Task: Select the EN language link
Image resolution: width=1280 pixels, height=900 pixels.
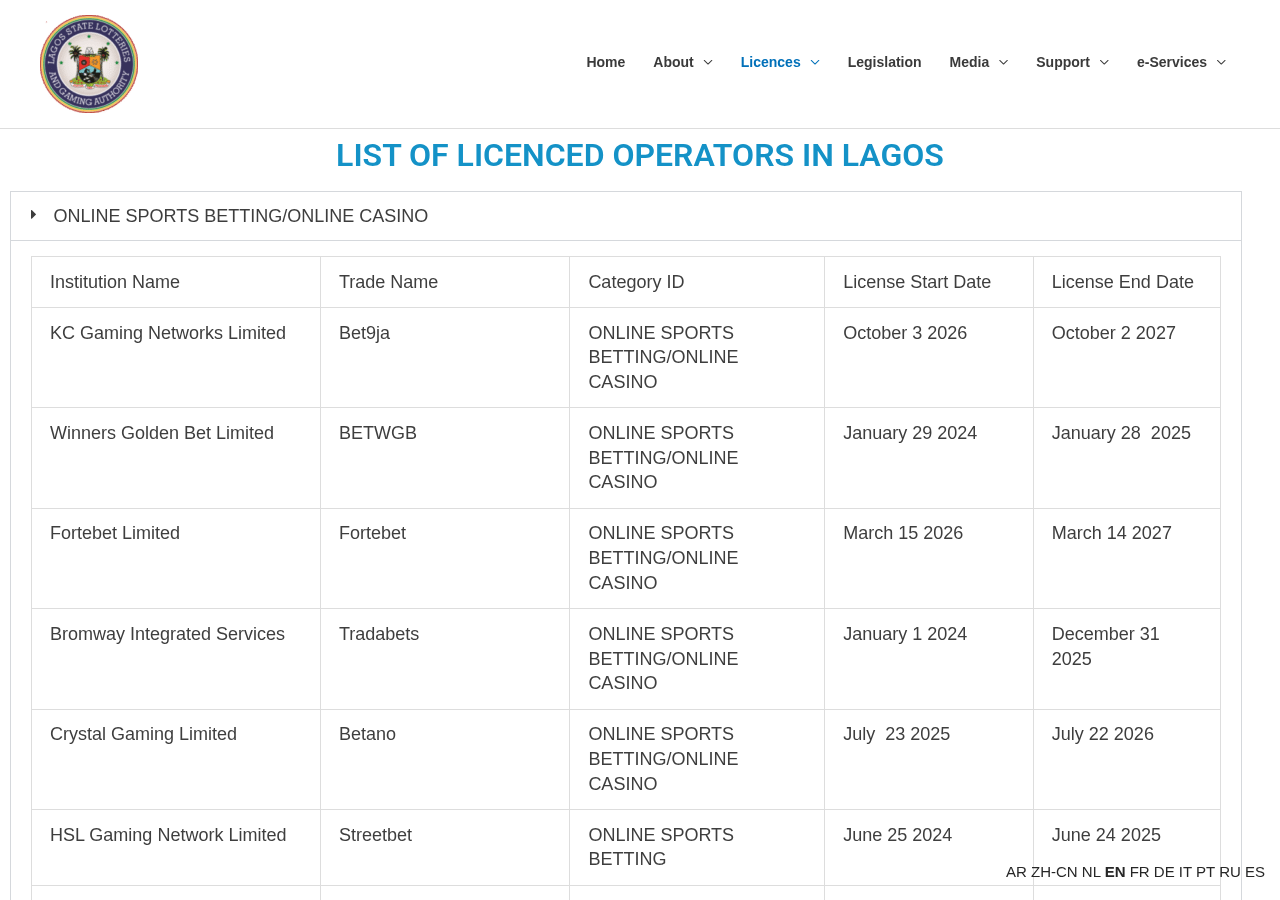Action: (x=1115, y=872)
